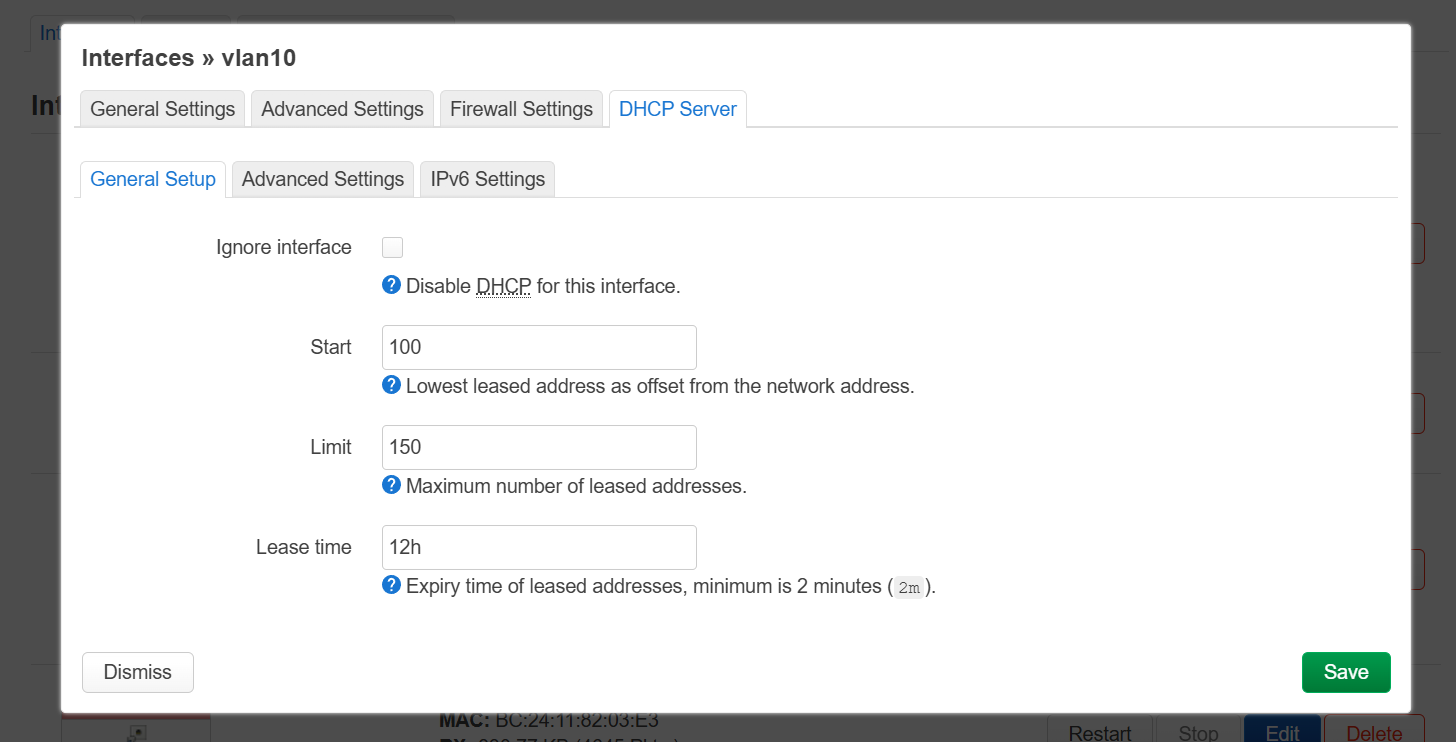Enable the Ignore interface checkbox
Image resolution: width=1456 pixels, height=742 pixels.
pos(393,248)
